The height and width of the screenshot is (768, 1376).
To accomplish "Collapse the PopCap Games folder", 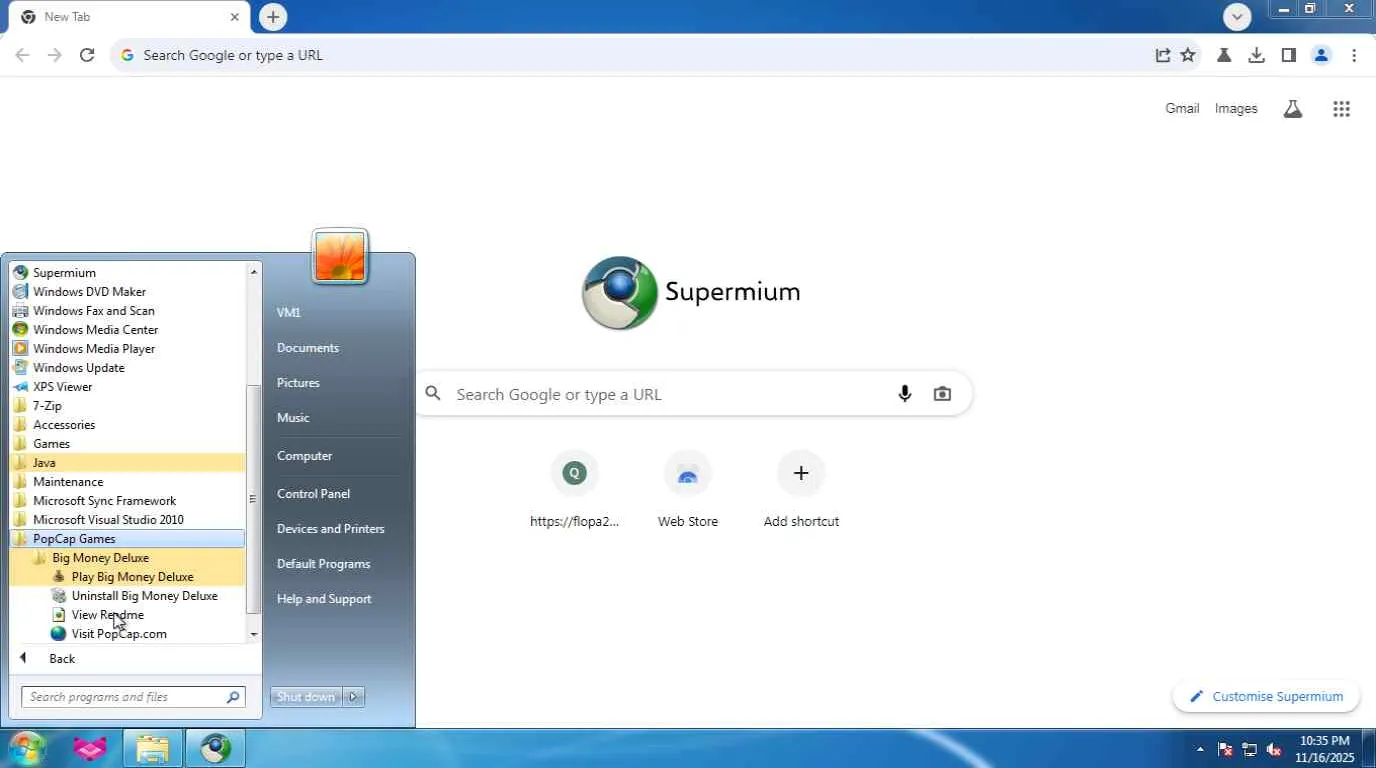I will click(127, 539).
